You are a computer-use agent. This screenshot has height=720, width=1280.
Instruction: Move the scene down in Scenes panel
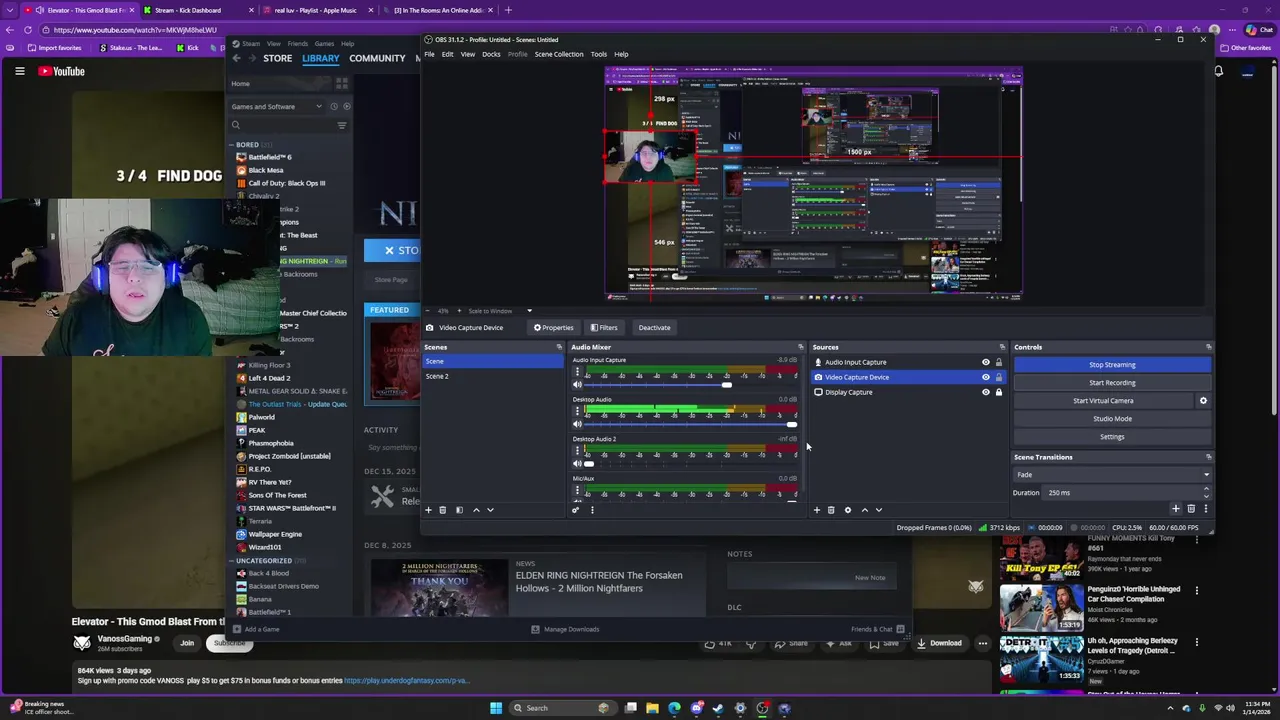pos(490,510)
